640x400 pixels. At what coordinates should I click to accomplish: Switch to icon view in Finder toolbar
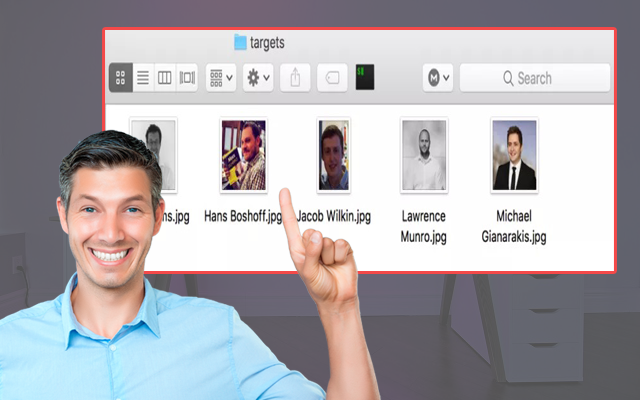pyautogui.click(x=121, y=78)
